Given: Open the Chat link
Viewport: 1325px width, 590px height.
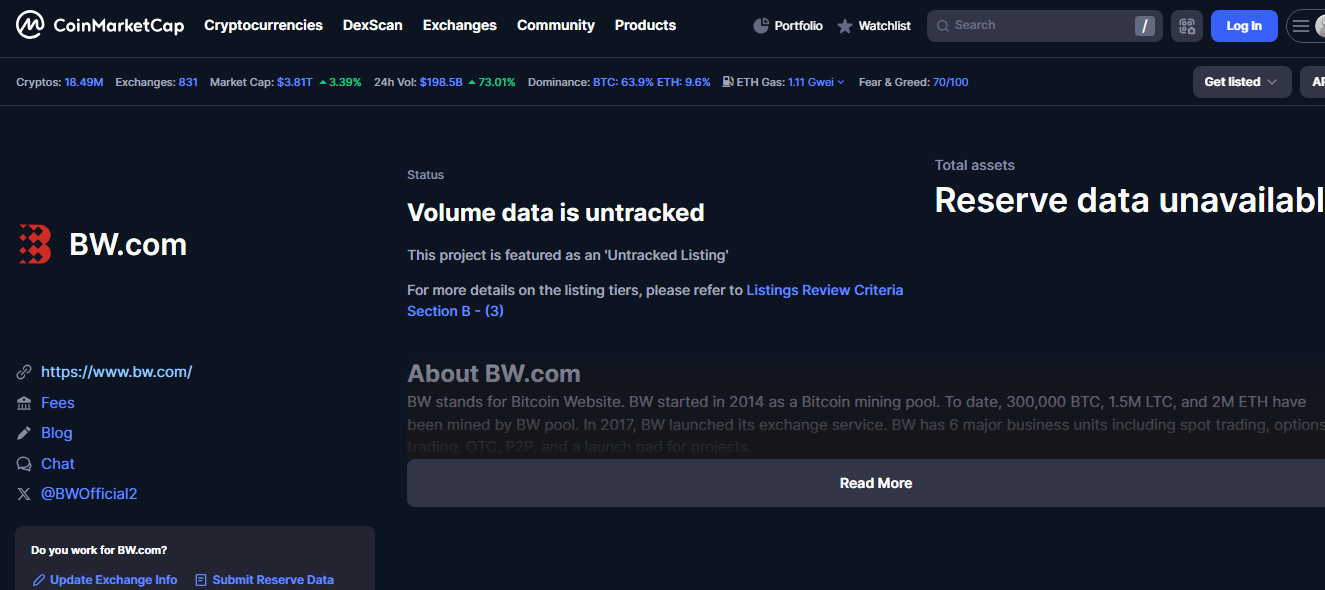Looking at the screenshot, I should [x=58, y=464].
